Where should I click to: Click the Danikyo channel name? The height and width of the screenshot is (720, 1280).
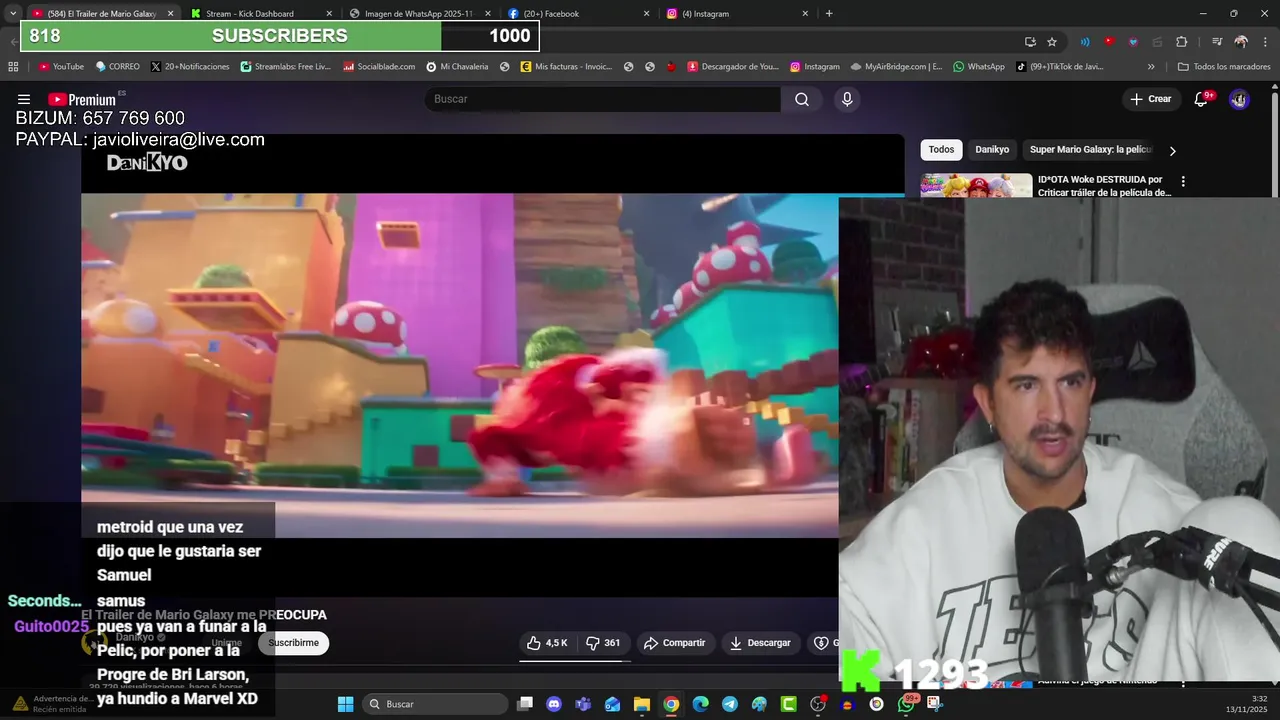pos(135,637)
